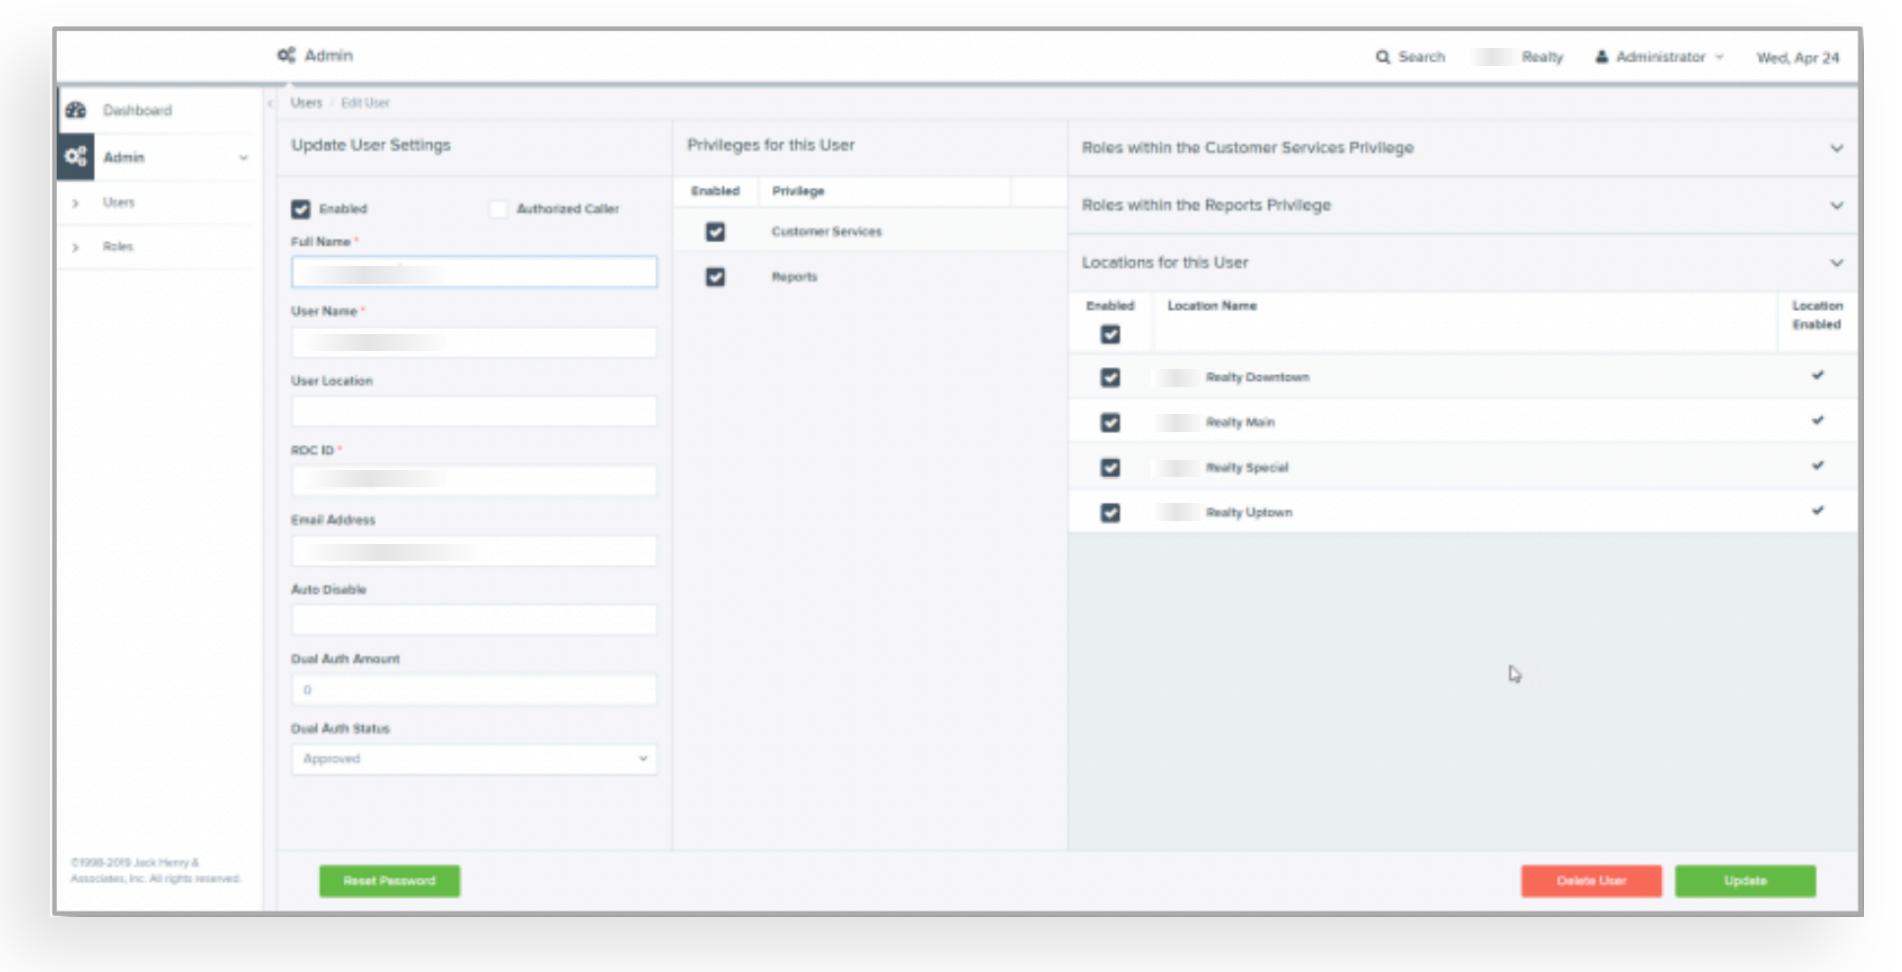Image resolution: width=1902 pixels, height=972 pixels.
Task: Enable the Authorized Caller checkbox
Action: [498, 209]
